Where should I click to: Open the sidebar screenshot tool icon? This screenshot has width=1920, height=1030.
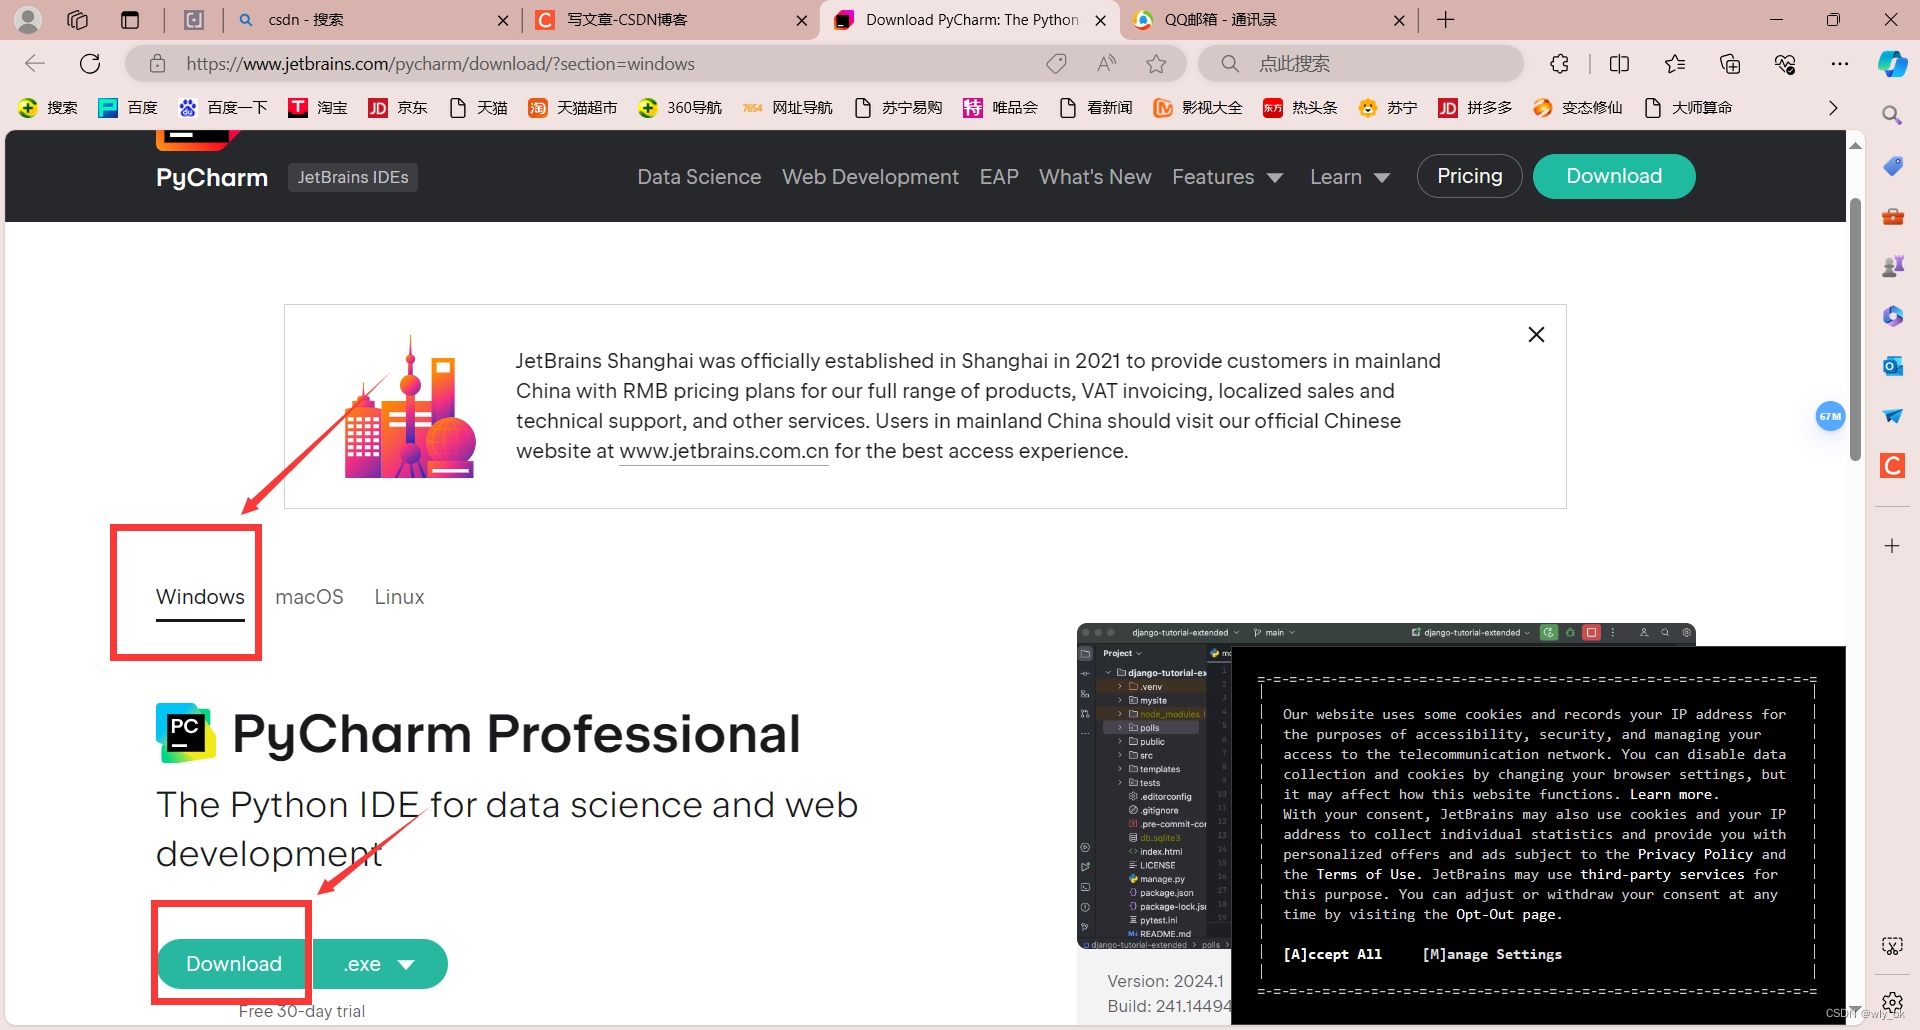click(x=1892, y=946)
